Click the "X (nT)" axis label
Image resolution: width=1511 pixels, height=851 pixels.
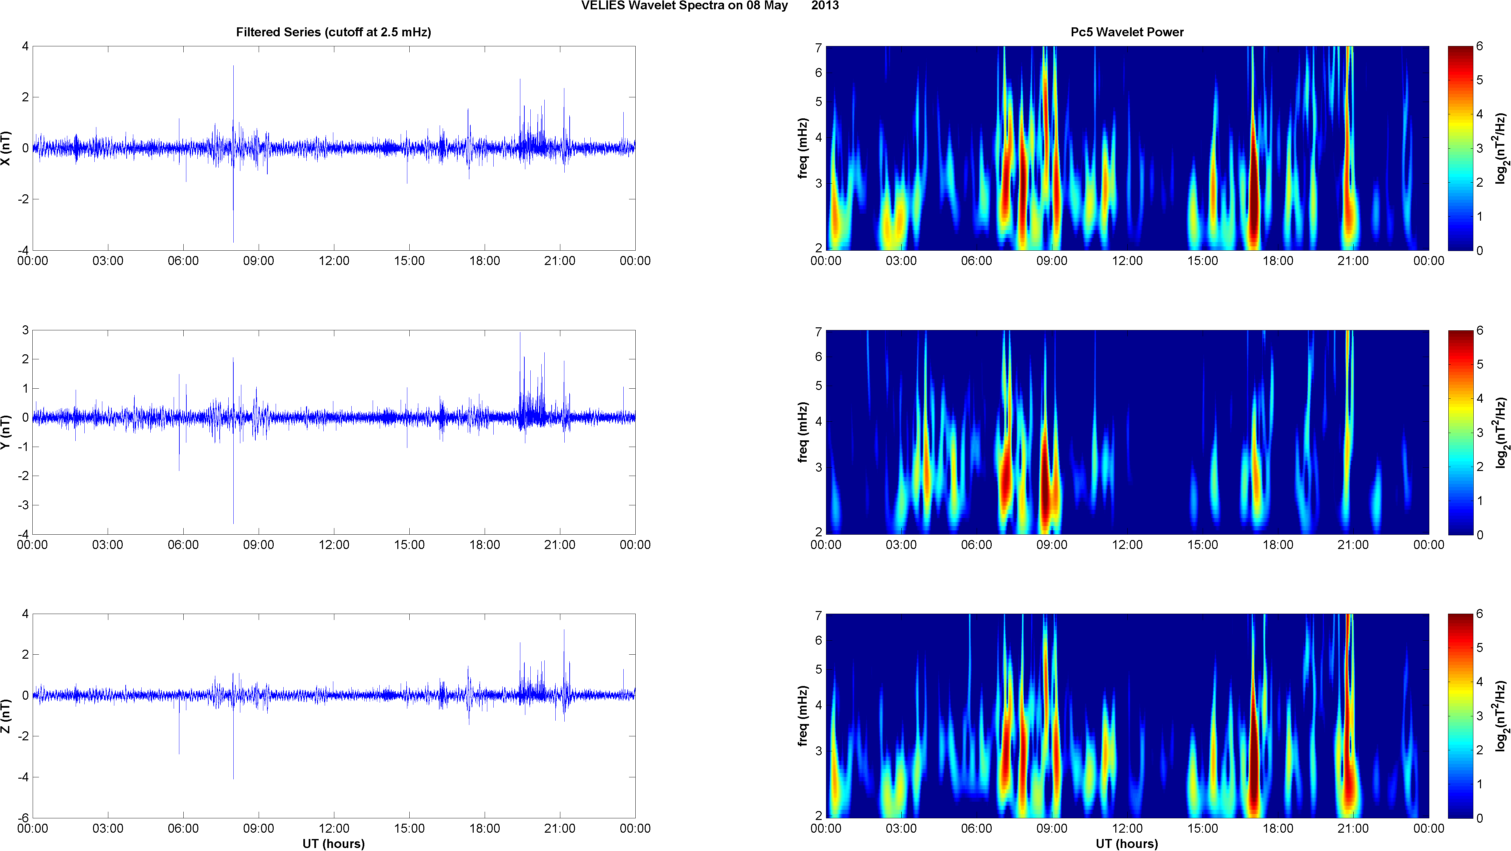(7, 148)
